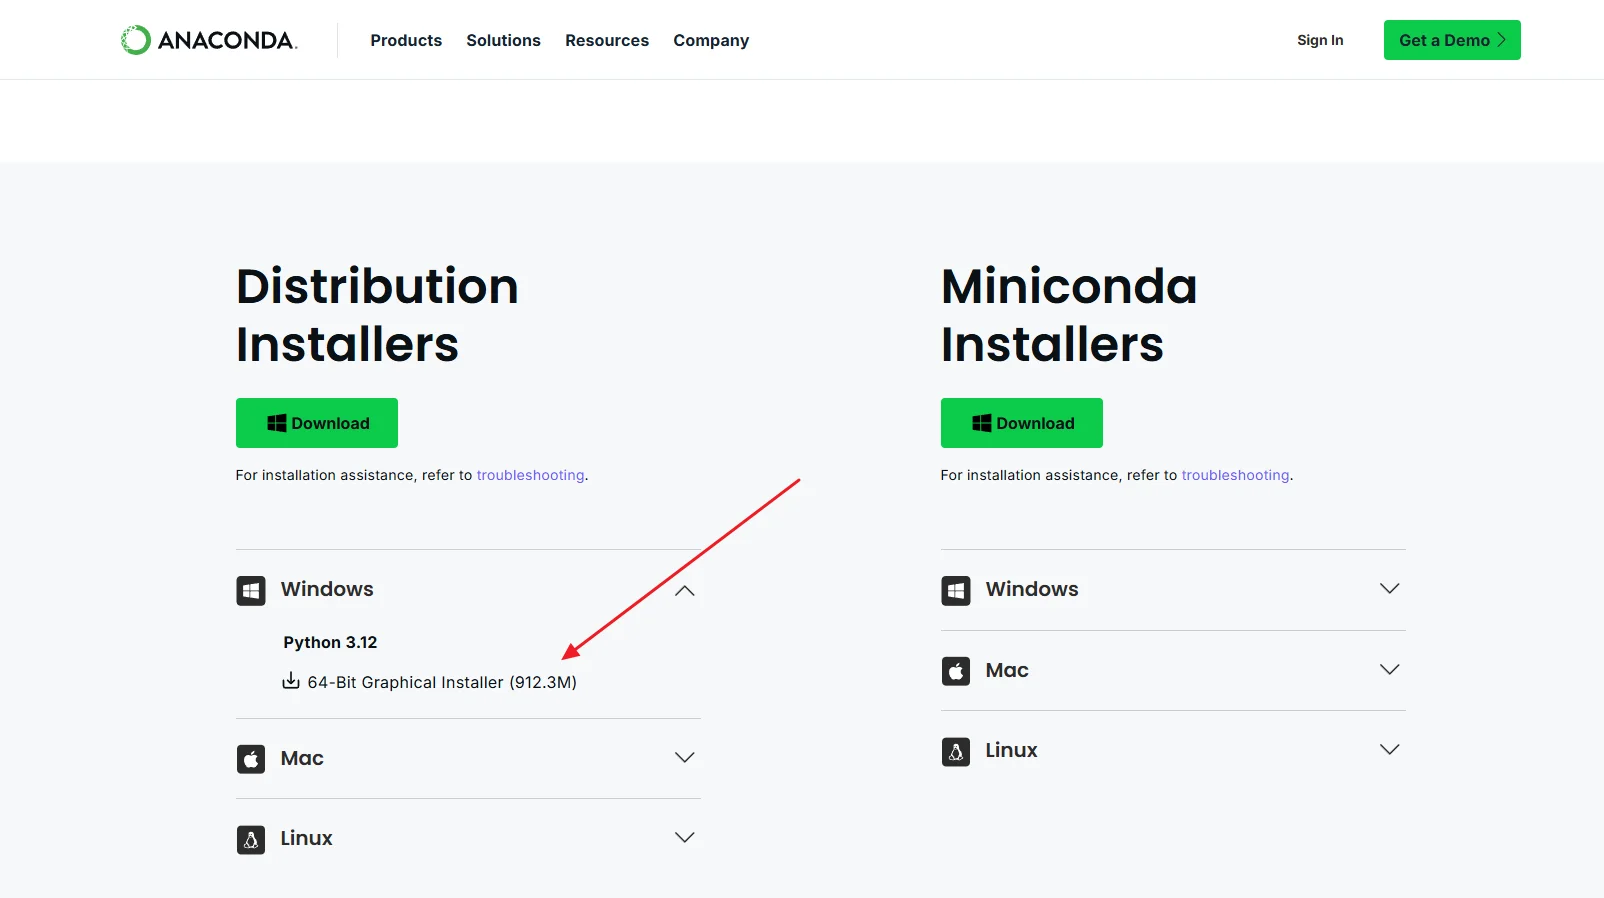Expand Miniconda Linux section chevron
The image size is (1604, 898).
point(1390,749)
